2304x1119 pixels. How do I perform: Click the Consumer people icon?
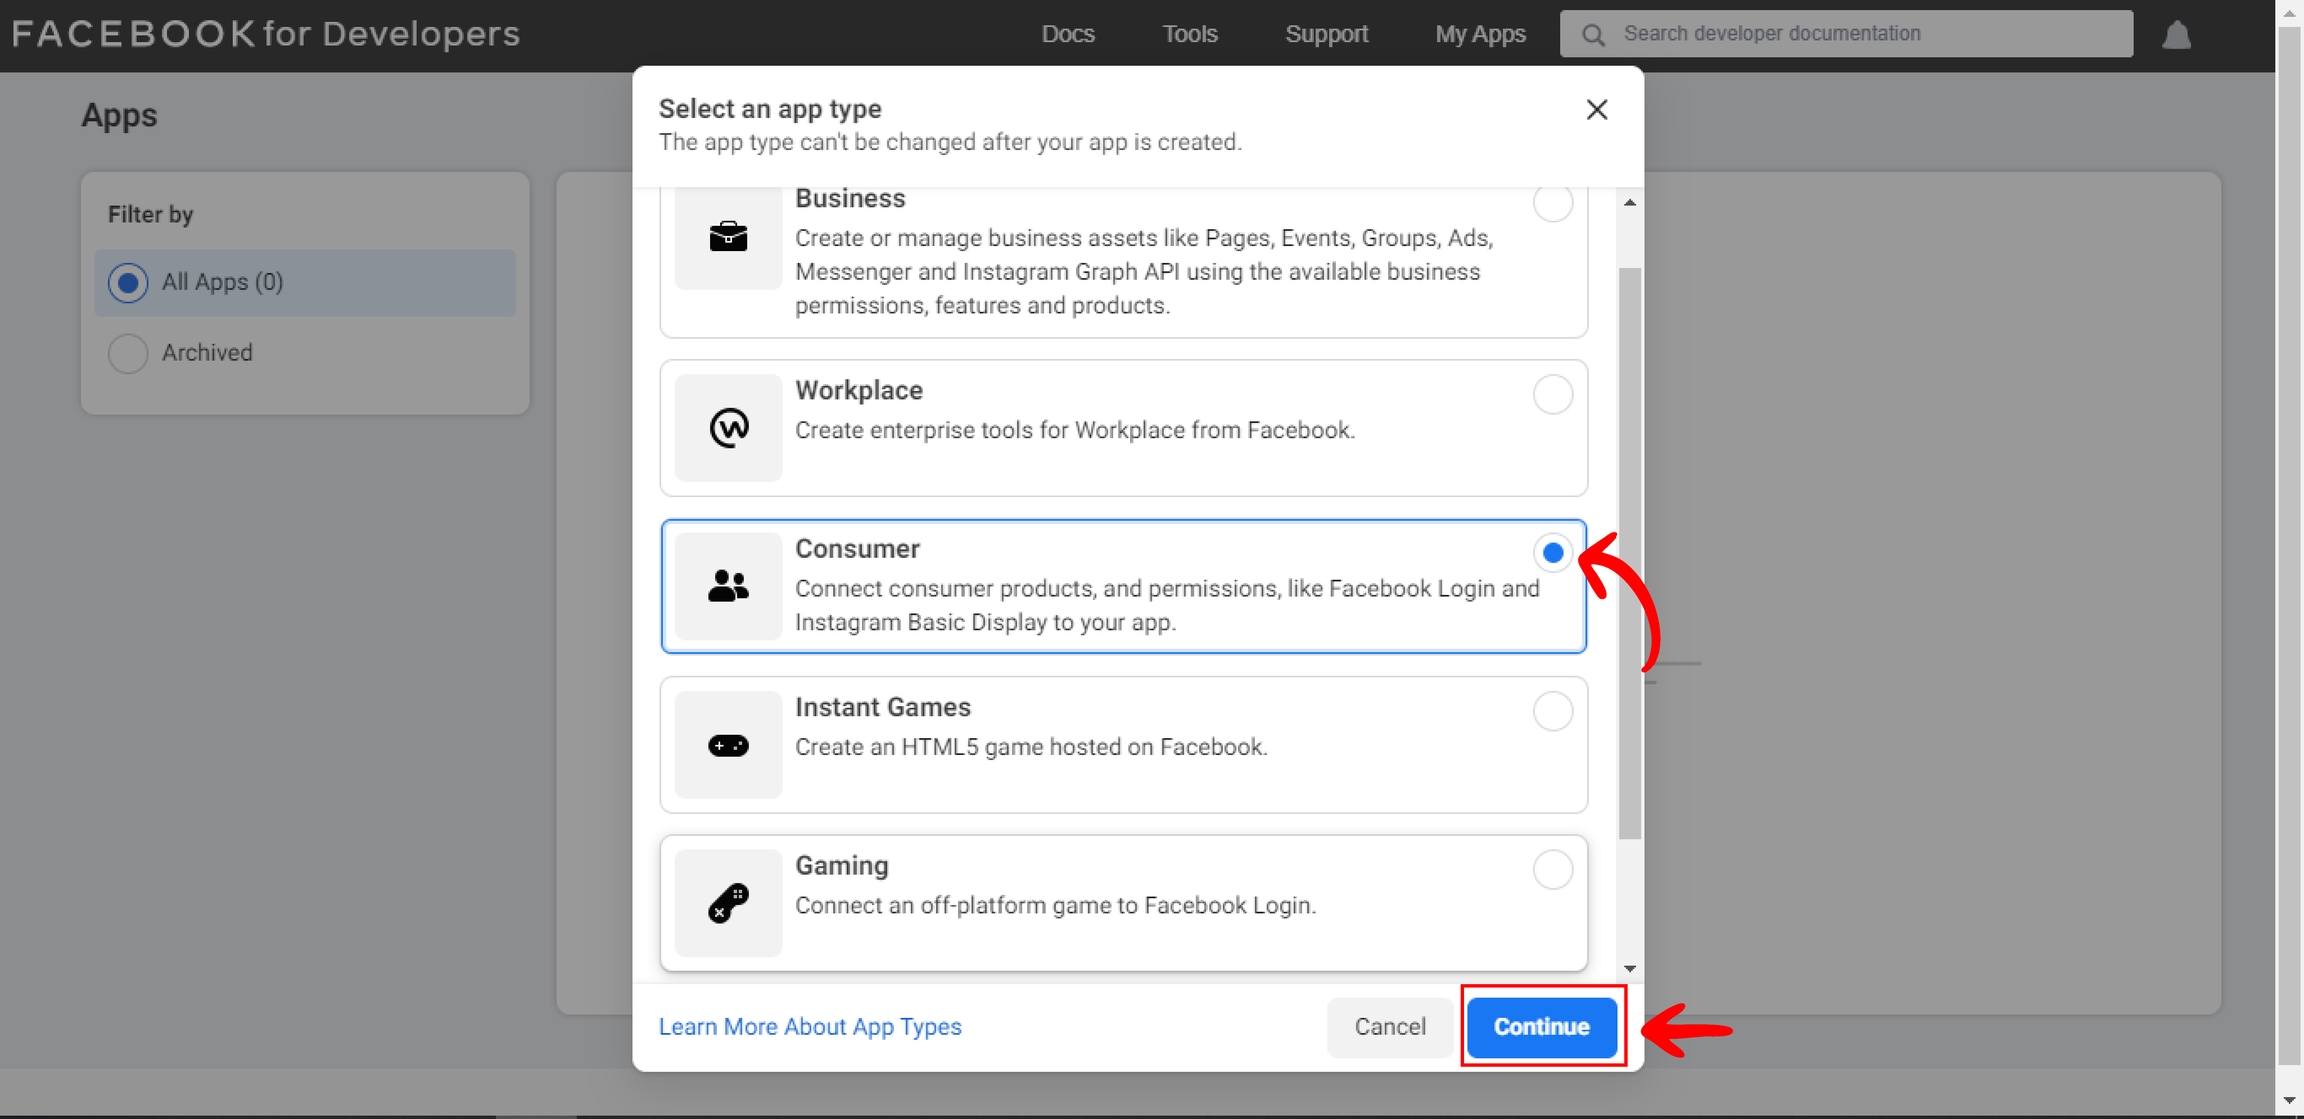(x=728, y=586)
